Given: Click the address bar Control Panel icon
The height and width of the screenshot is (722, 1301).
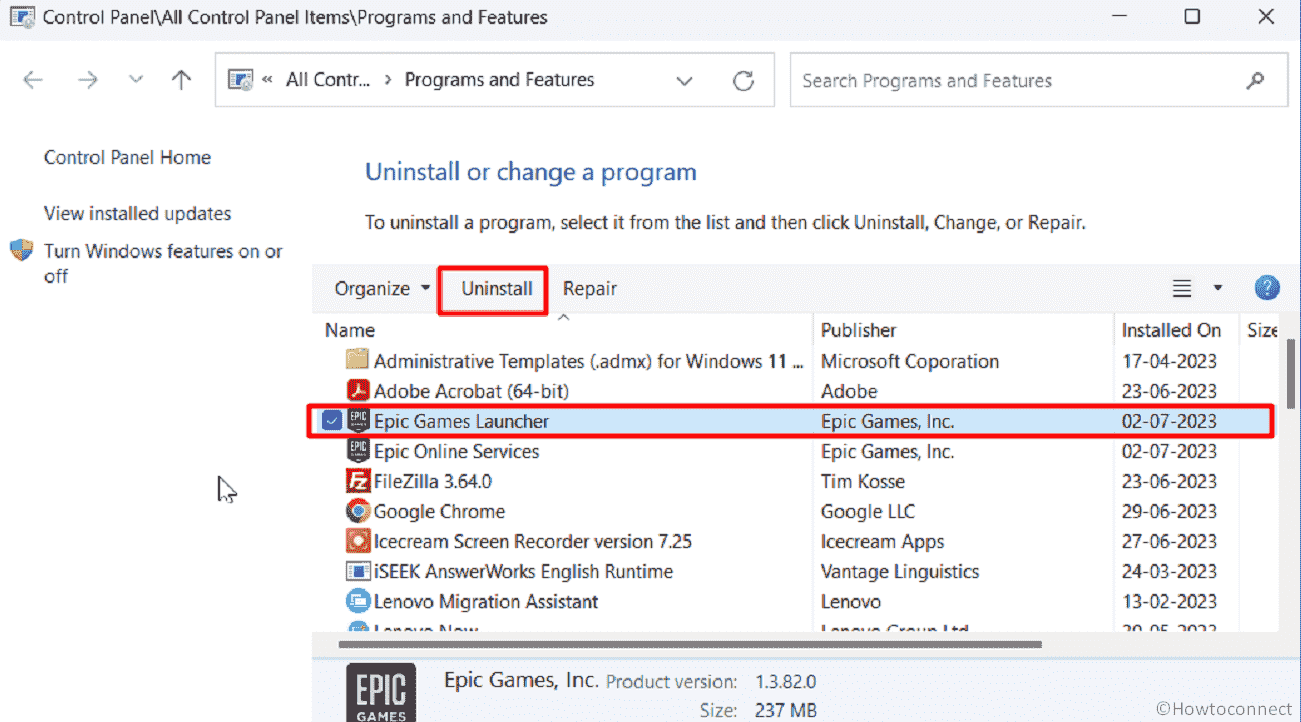Looking at the screenshot, I should 240,80.
